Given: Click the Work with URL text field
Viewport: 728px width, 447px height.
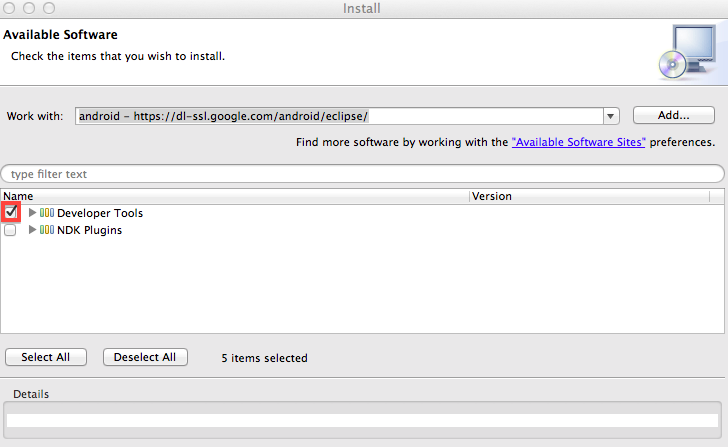Looking at the screenshot, I should coord(339,116).
